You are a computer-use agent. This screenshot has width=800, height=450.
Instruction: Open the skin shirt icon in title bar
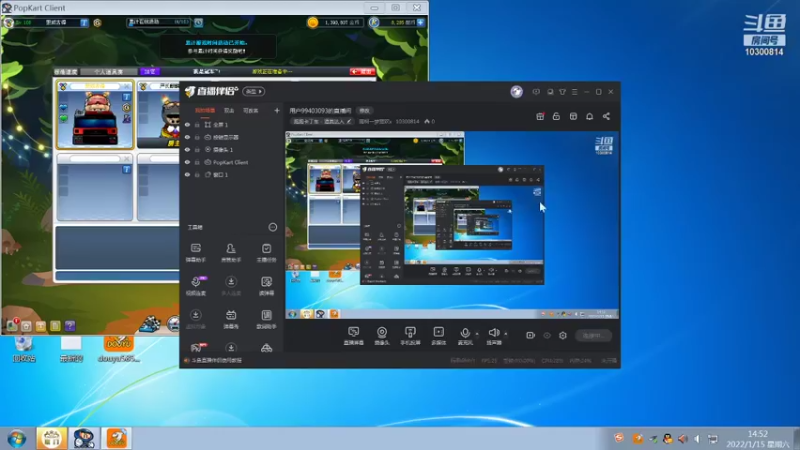coord(562,92)
